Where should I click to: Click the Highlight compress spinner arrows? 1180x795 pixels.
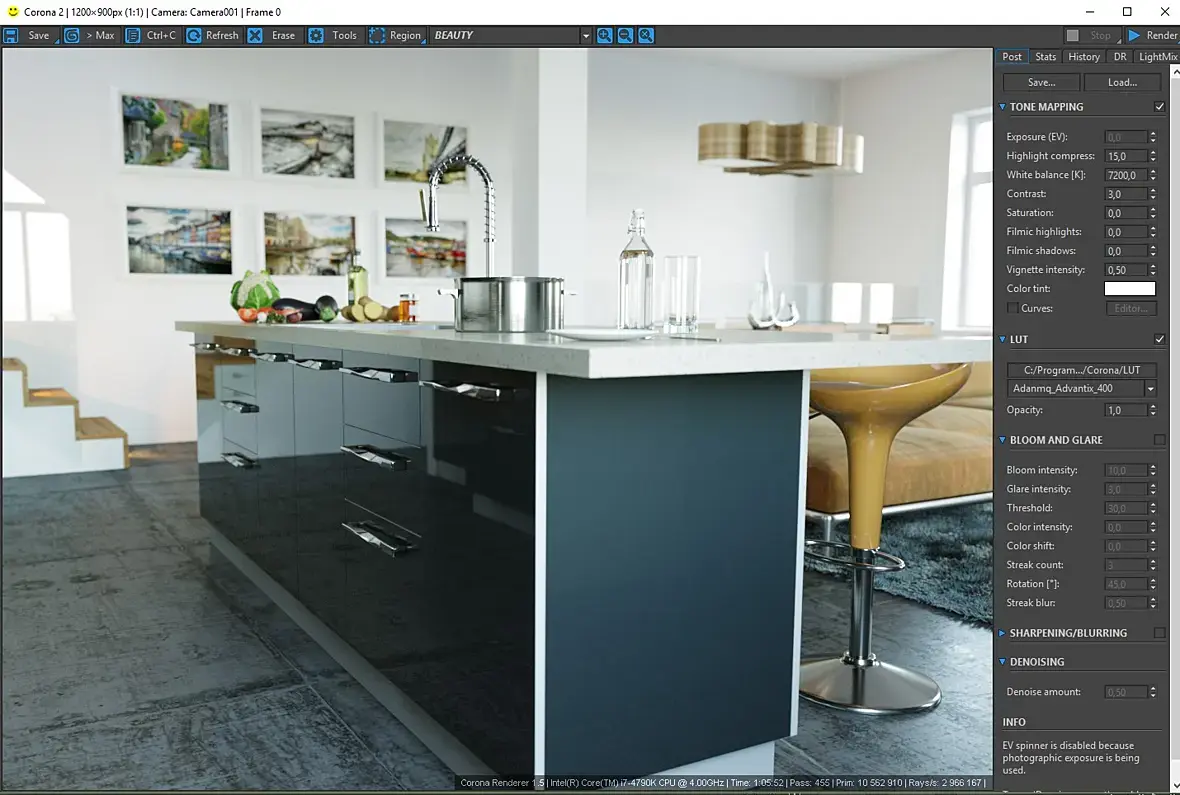[x=1152, y=156]
